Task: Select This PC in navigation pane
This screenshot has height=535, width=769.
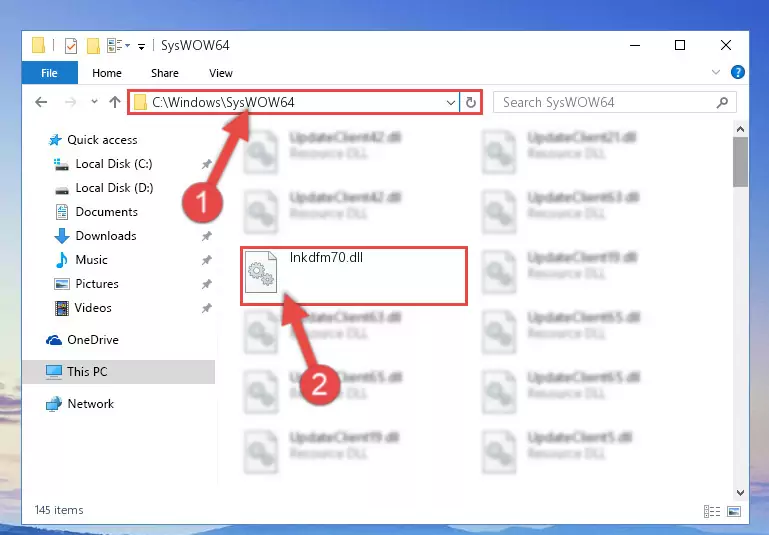Action: click(x=118, y=372)
